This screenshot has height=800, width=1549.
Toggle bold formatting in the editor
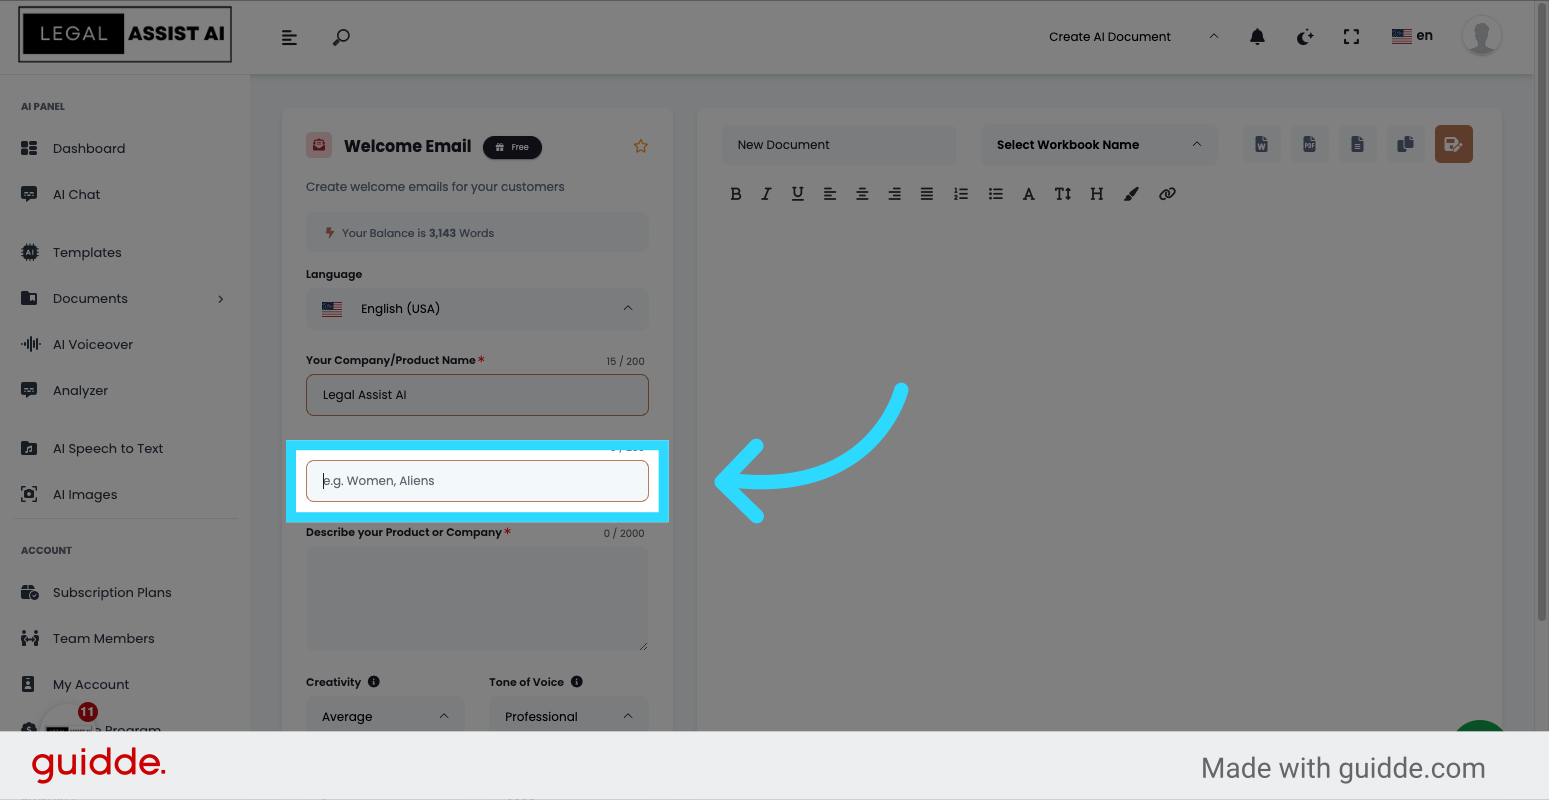tap(736, 194)
